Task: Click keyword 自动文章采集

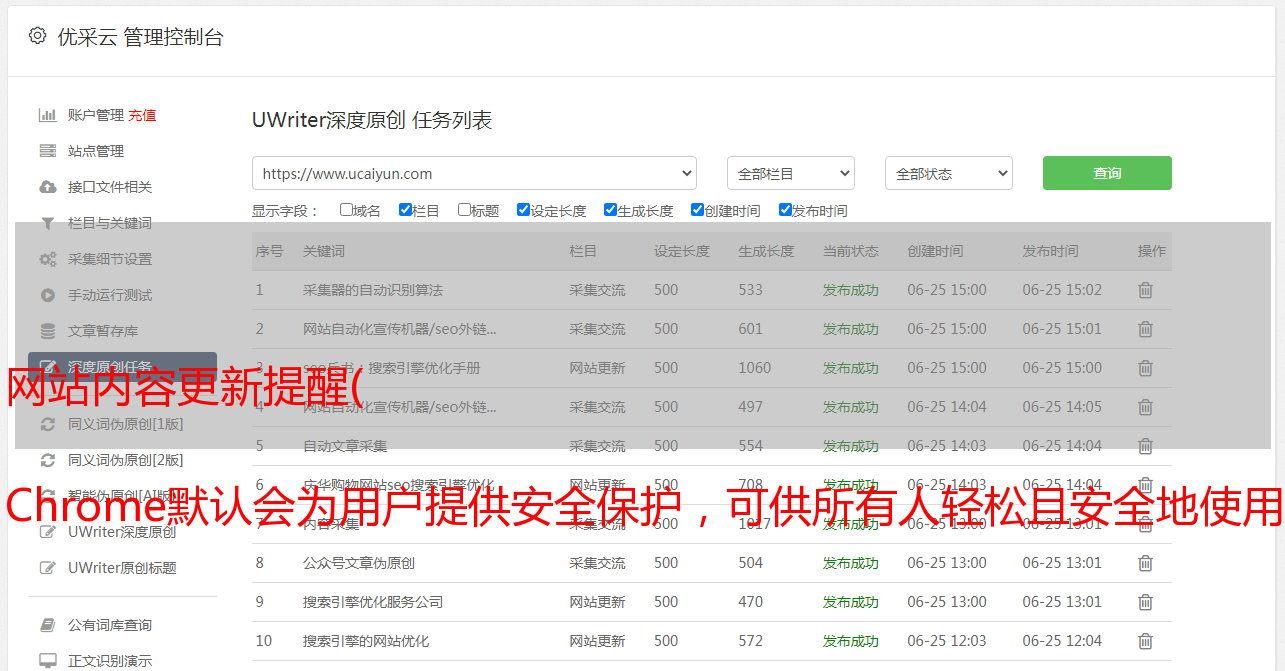Action: pyautogui.click(x=345, y=446)
